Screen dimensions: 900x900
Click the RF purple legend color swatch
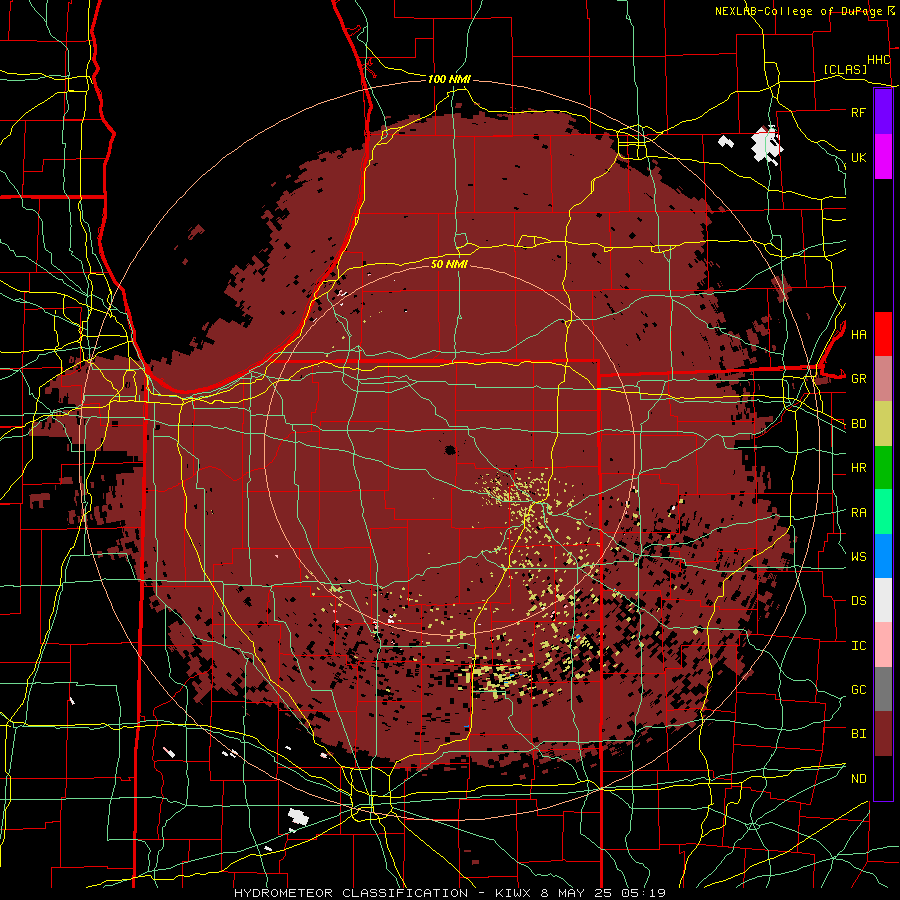click(883, 111)
